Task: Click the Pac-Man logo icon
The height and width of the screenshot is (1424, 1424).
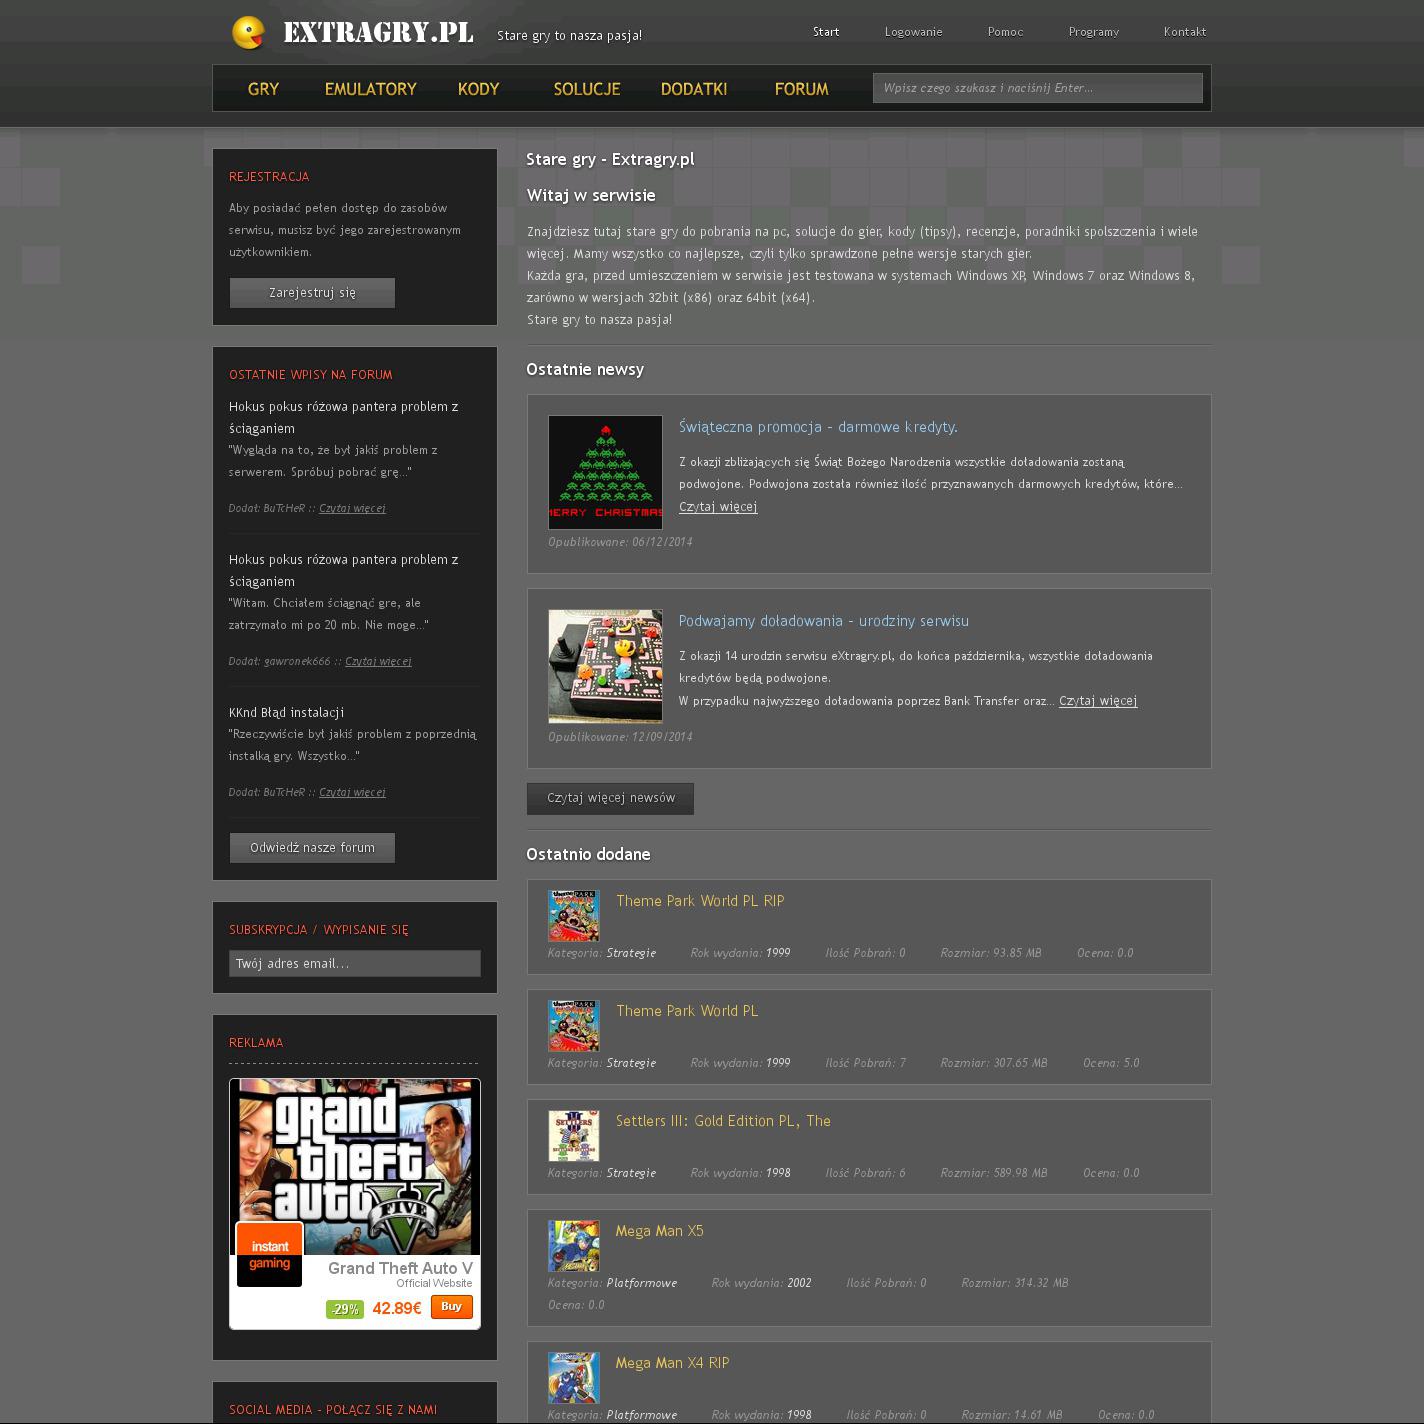Action: [248, 33]
